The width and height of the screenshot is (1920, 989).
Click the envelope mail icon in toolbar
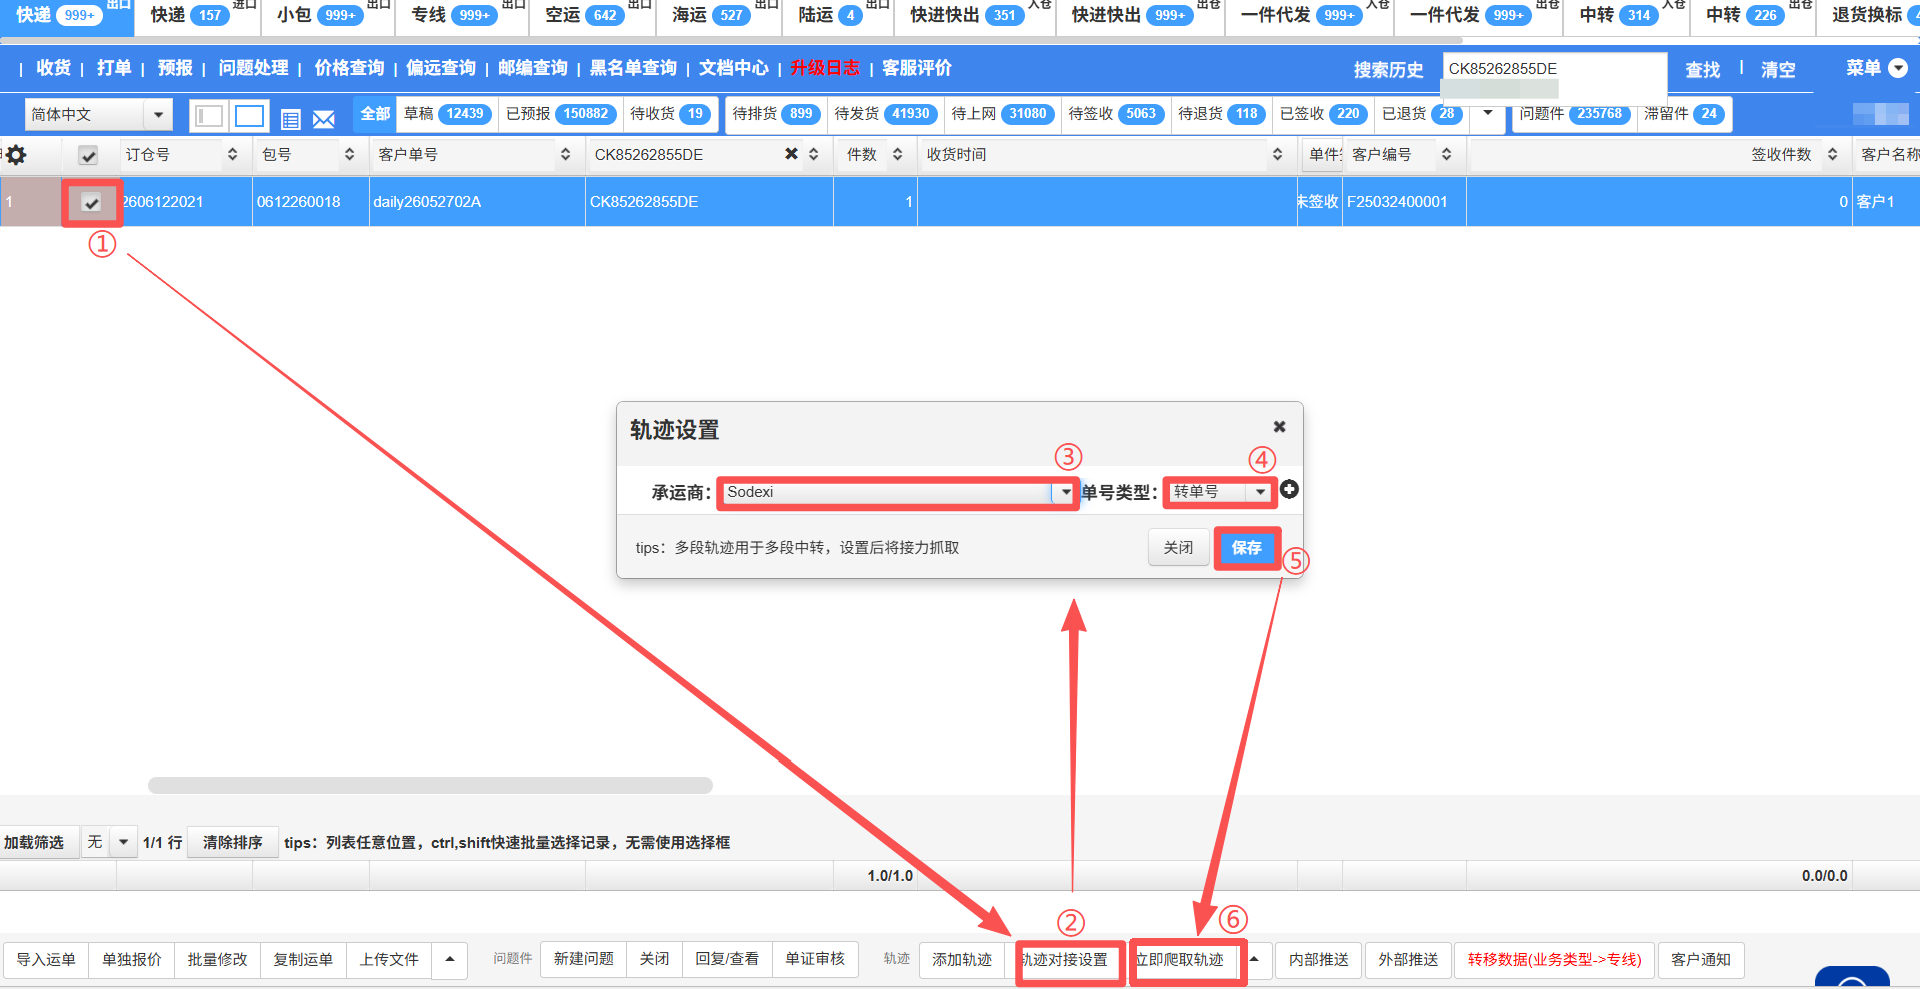[x=323, y=119]
